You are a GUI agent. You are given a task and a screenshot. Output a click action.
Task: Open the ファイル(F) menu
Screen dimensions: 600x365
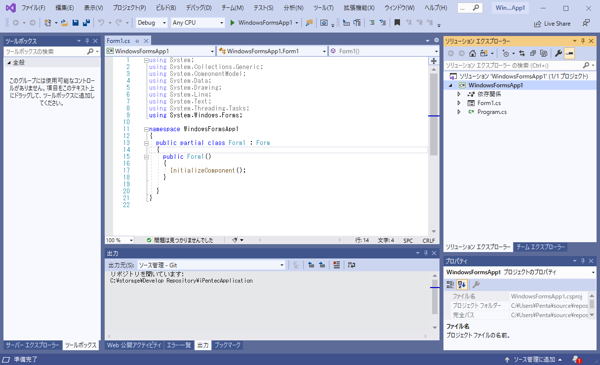tap(33, 8)
